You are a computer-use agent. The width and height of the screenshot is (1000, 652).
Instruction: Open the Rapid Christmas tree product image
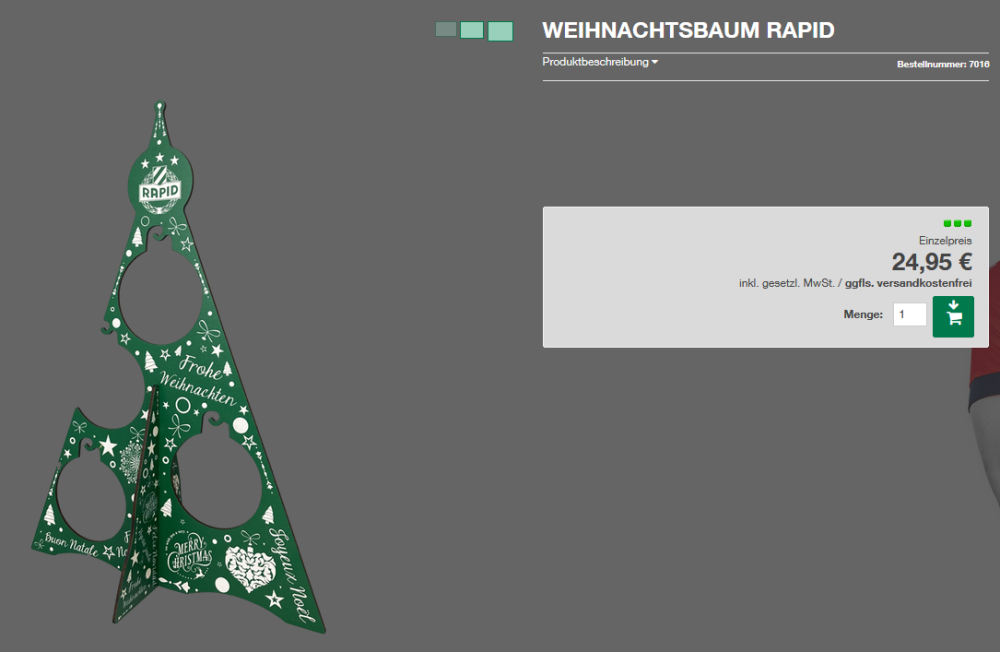click(179, 369)
